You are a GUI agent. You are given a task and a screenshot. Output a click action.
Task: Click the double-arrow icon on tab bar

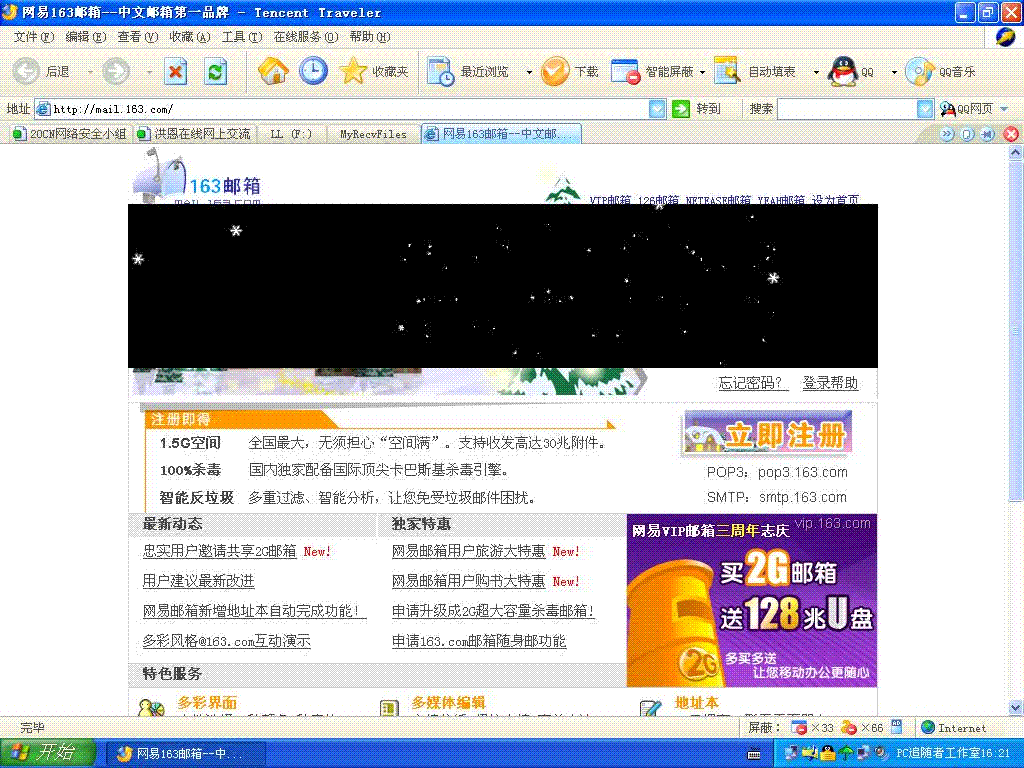947,134
